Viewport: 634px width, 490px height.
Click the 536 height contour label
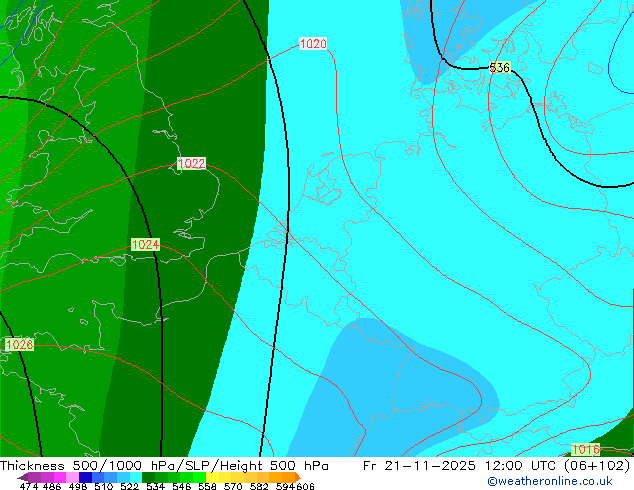pos(500,68)
